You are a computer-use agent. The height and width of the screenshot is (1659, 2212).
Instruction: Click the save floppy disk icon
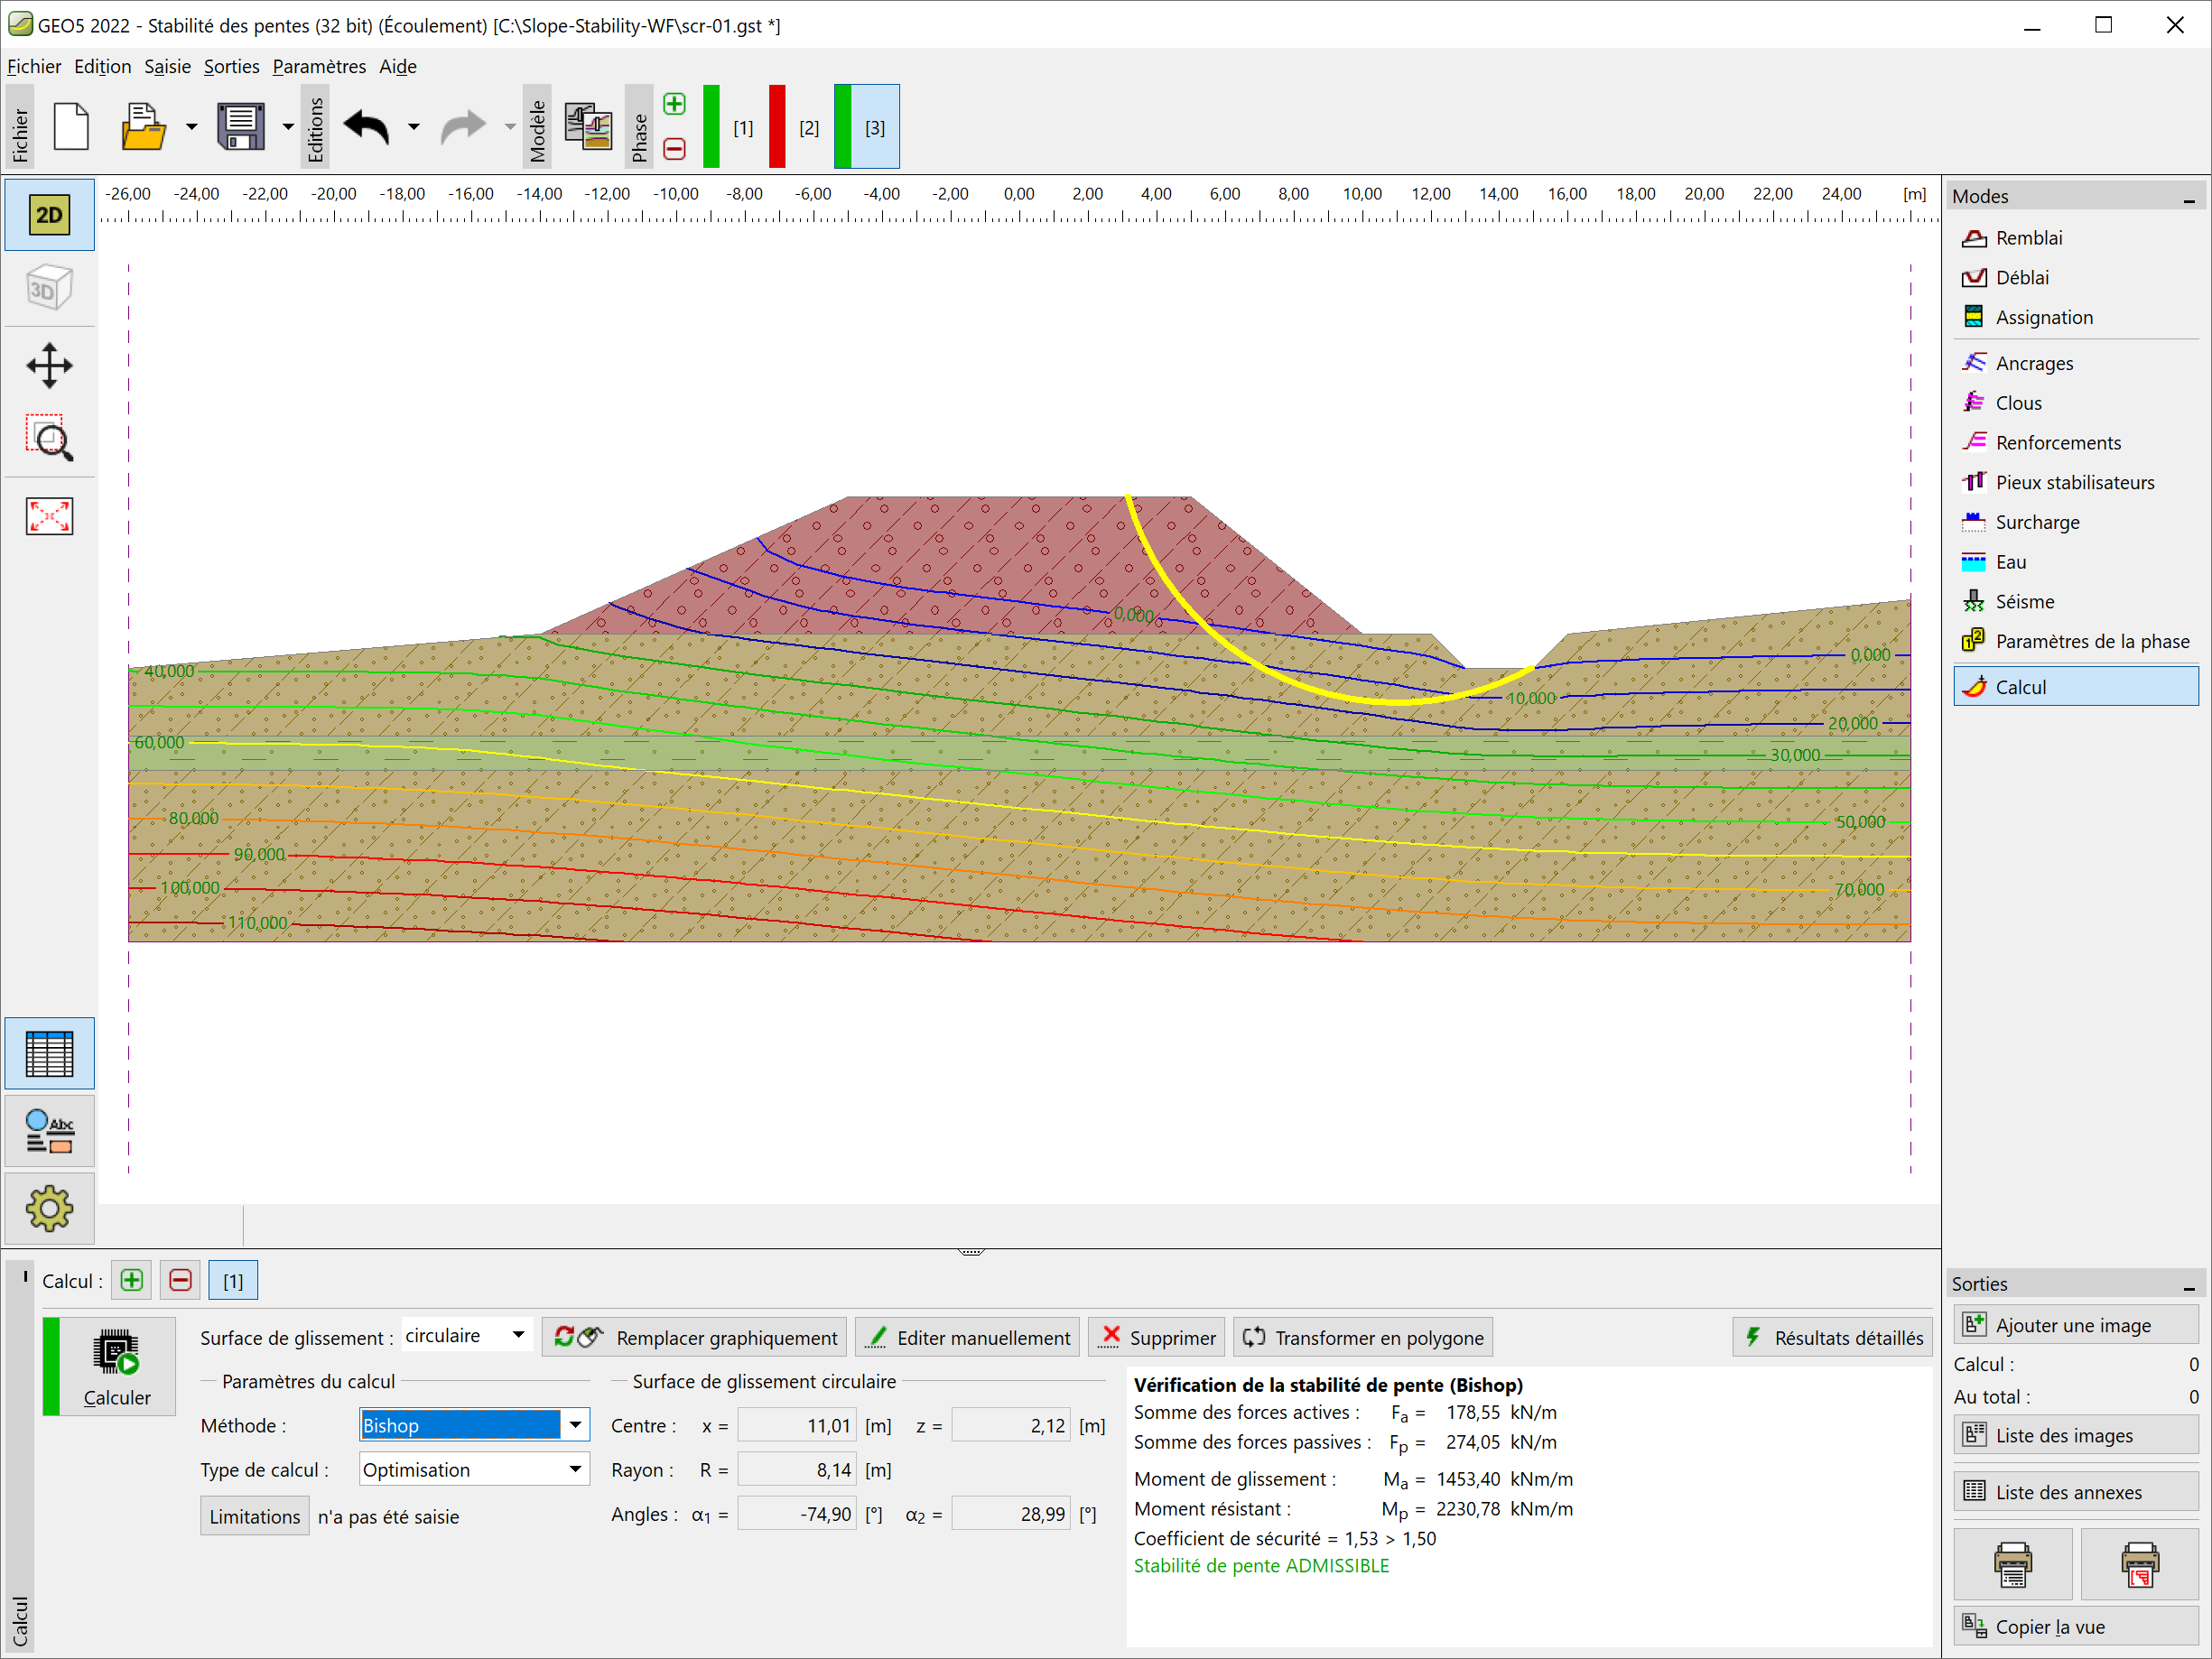coord(241,127)
